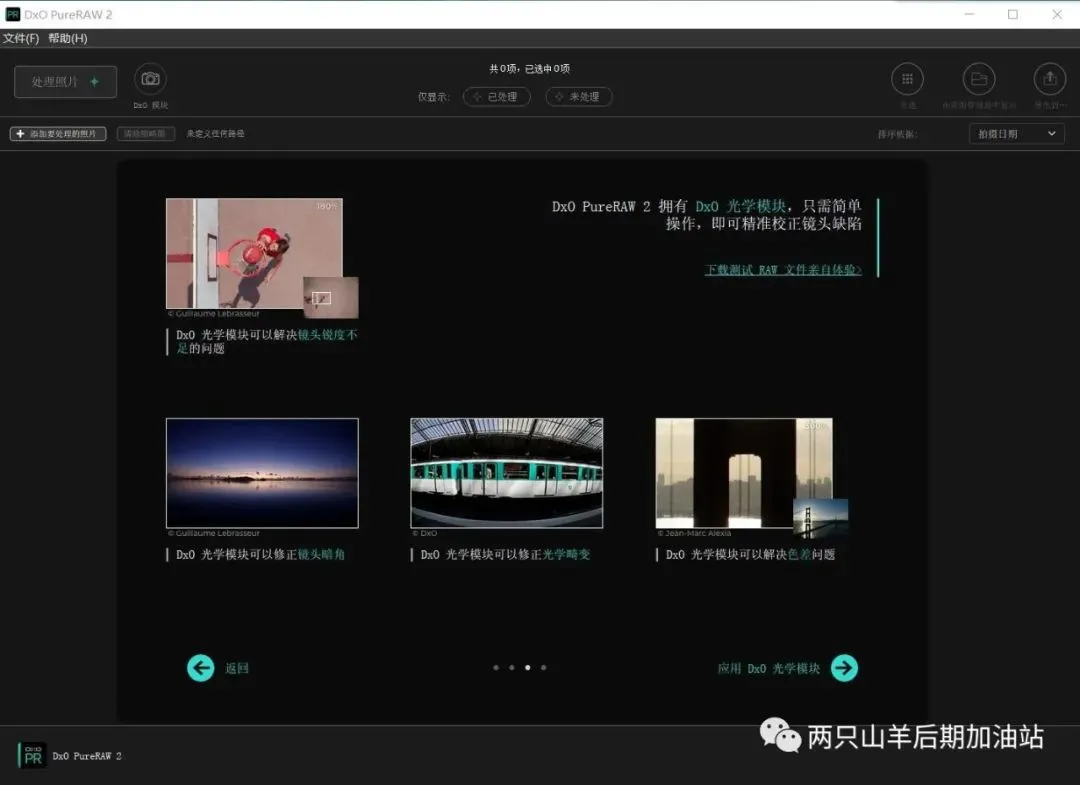
Task: Toggle the 未处理 filter
Action: (579, 97)
